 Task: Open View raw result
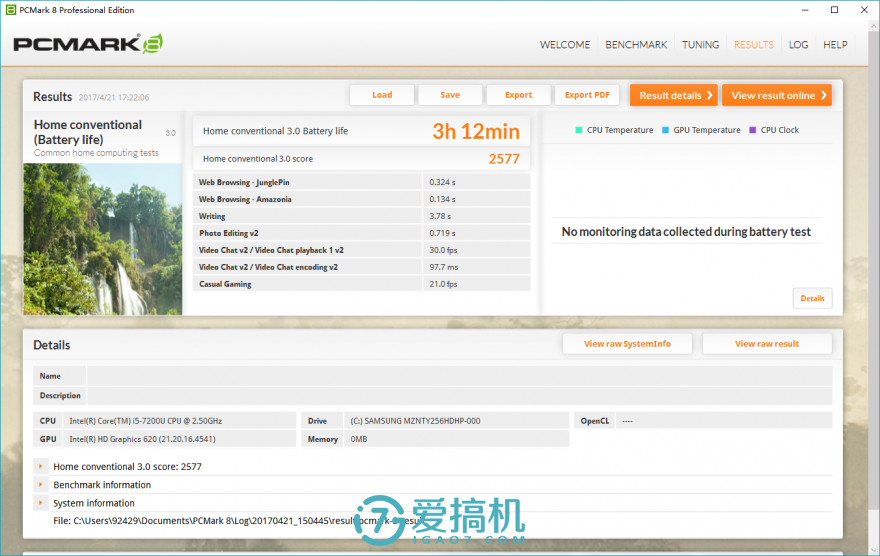(x=767, y=344)
